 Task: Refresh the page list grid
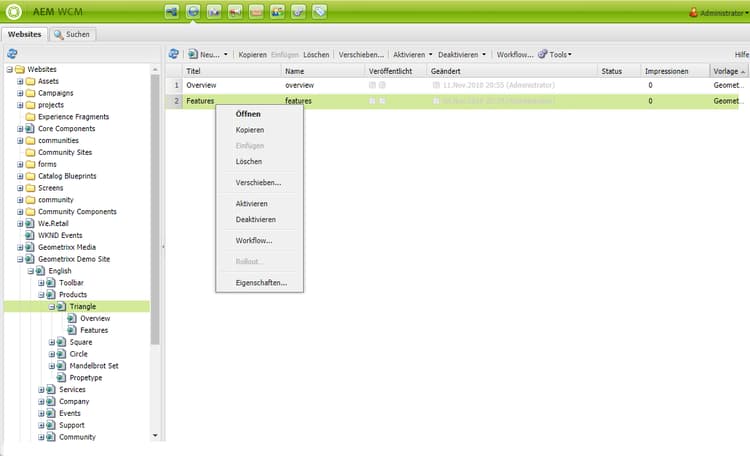[x=174, y=54]
